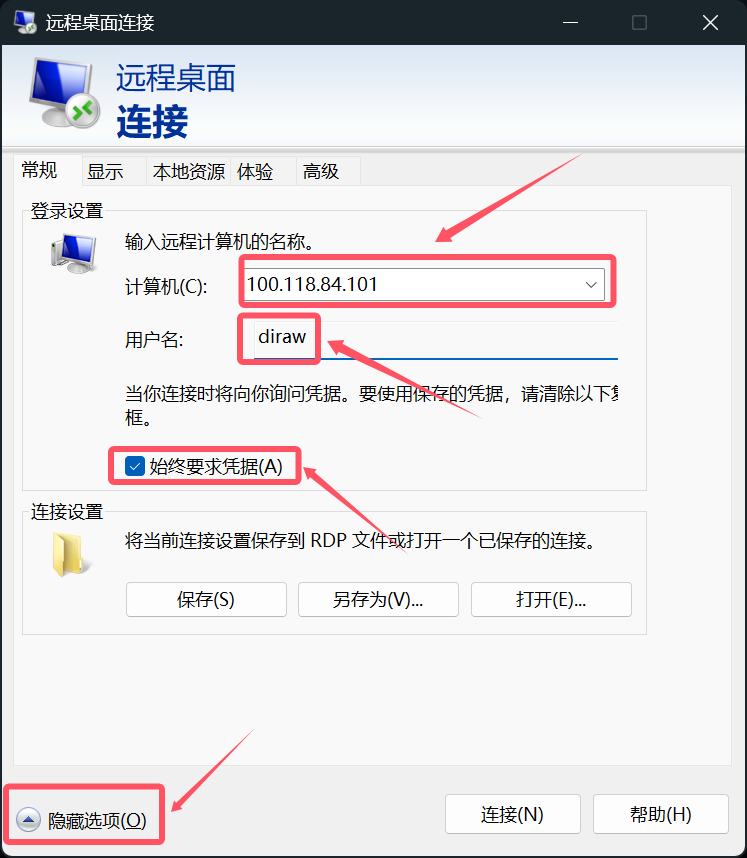Click the large monitor banner icon

click(65, 93)
